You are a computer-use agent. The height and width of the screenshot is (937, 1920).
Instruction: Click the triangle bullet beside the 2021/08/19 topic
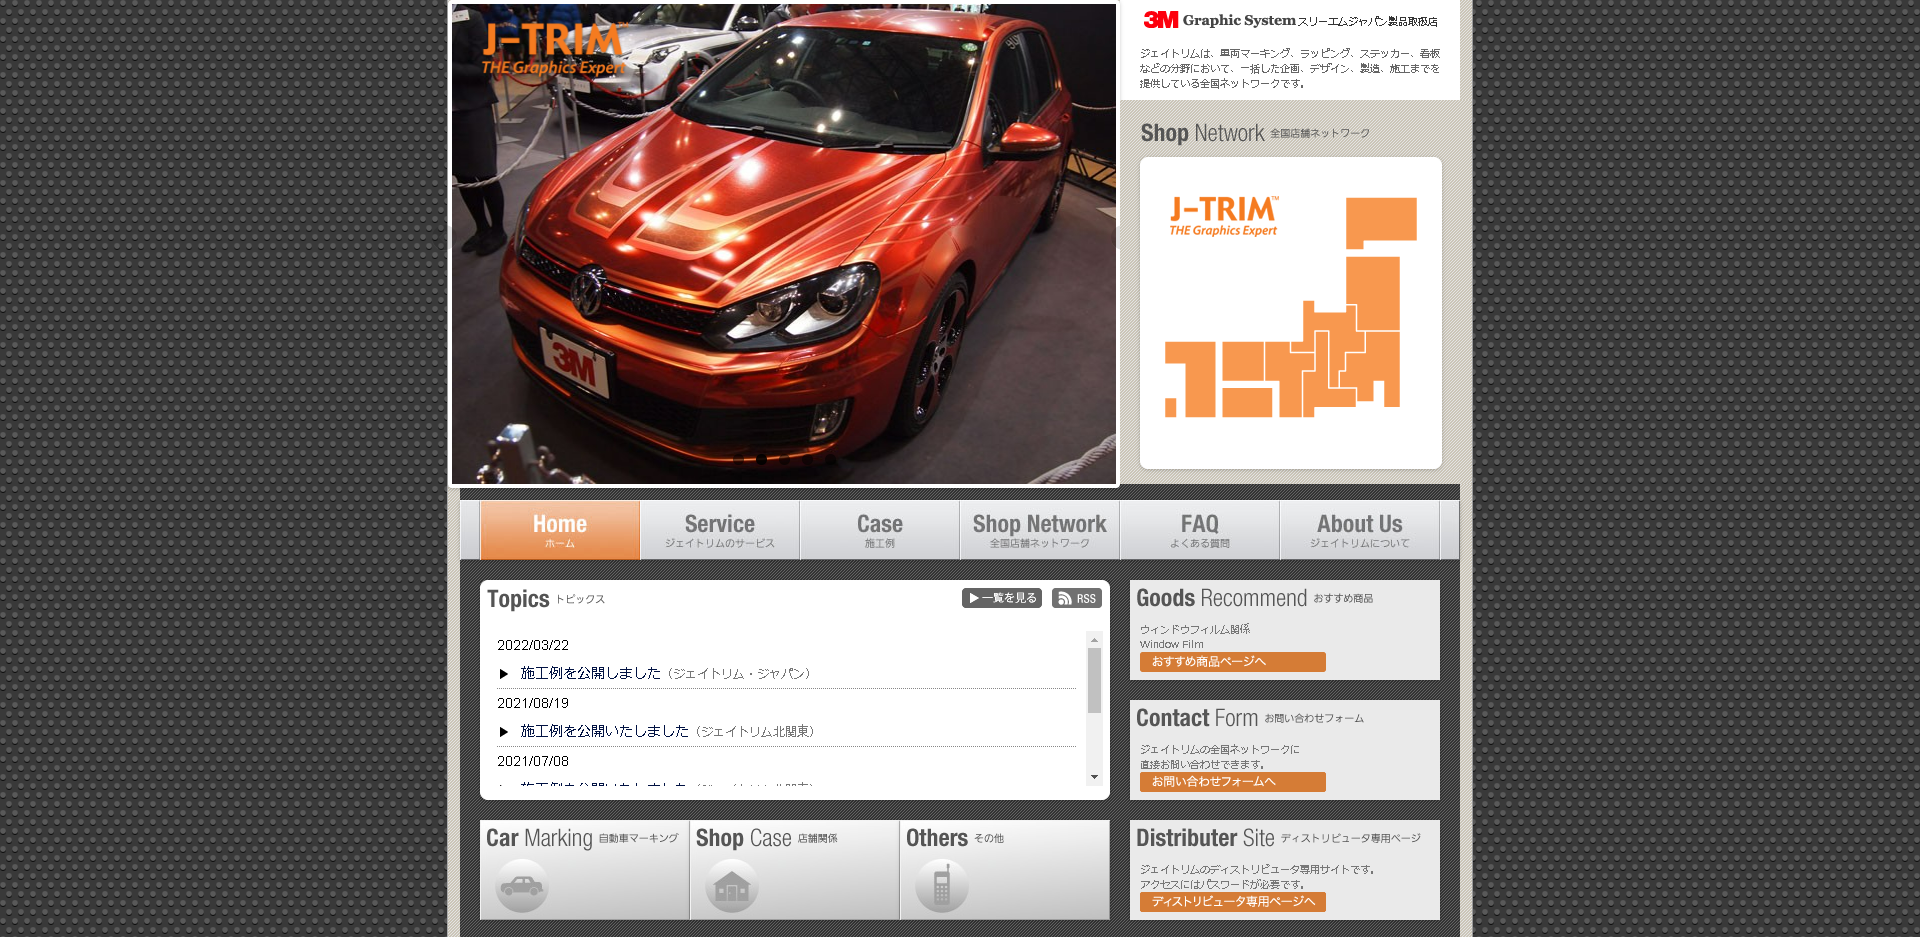pyautogui.click(x=504, y=732)
